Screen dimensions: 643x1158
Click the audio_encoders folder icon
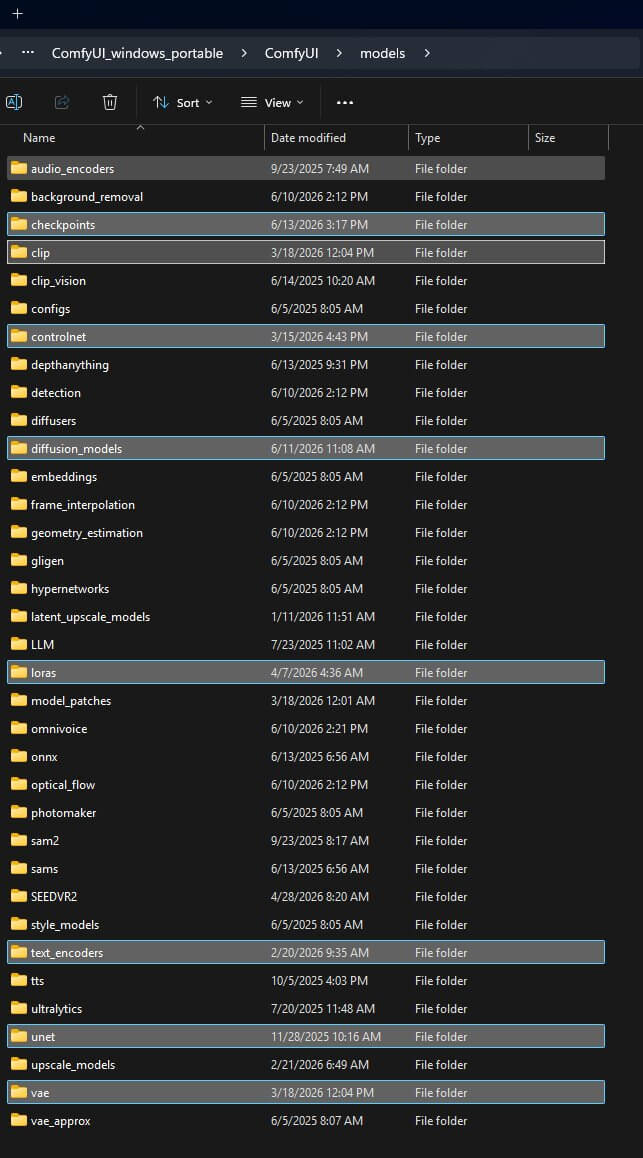(x=19, y=168)
